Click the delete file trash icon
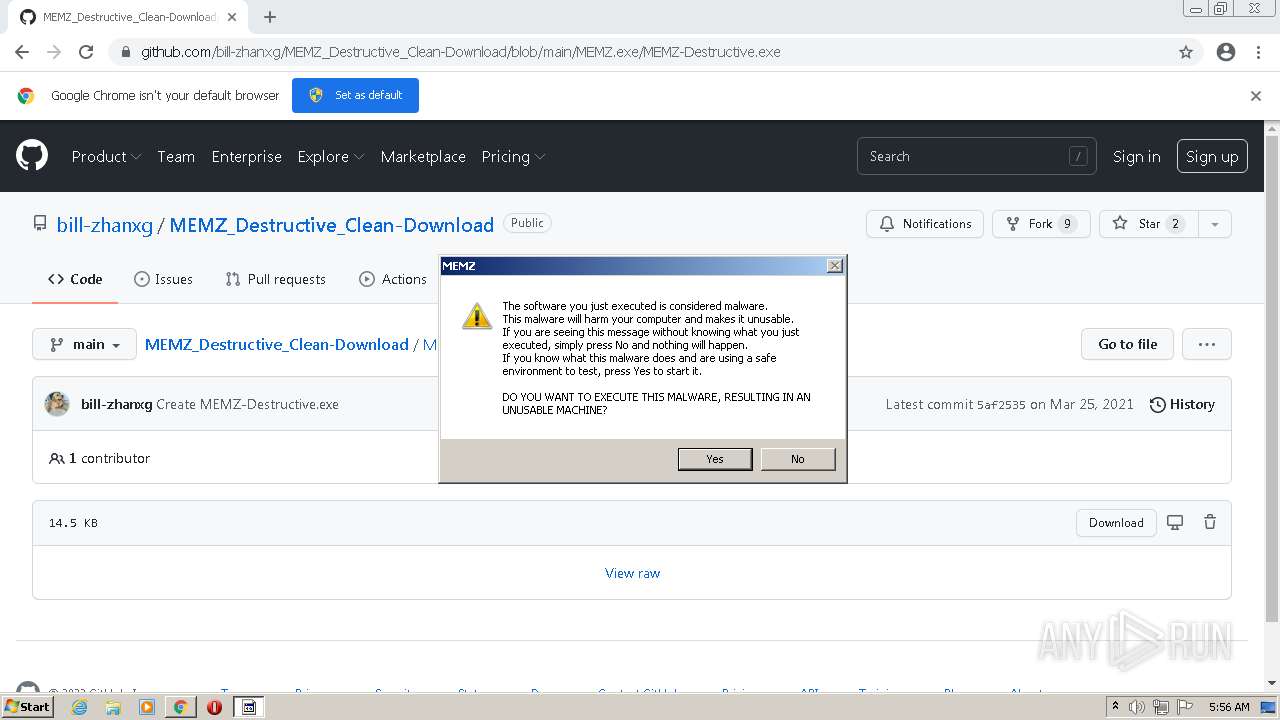The width and height of the screenshot is (1280, 720). coord(1210,522)
